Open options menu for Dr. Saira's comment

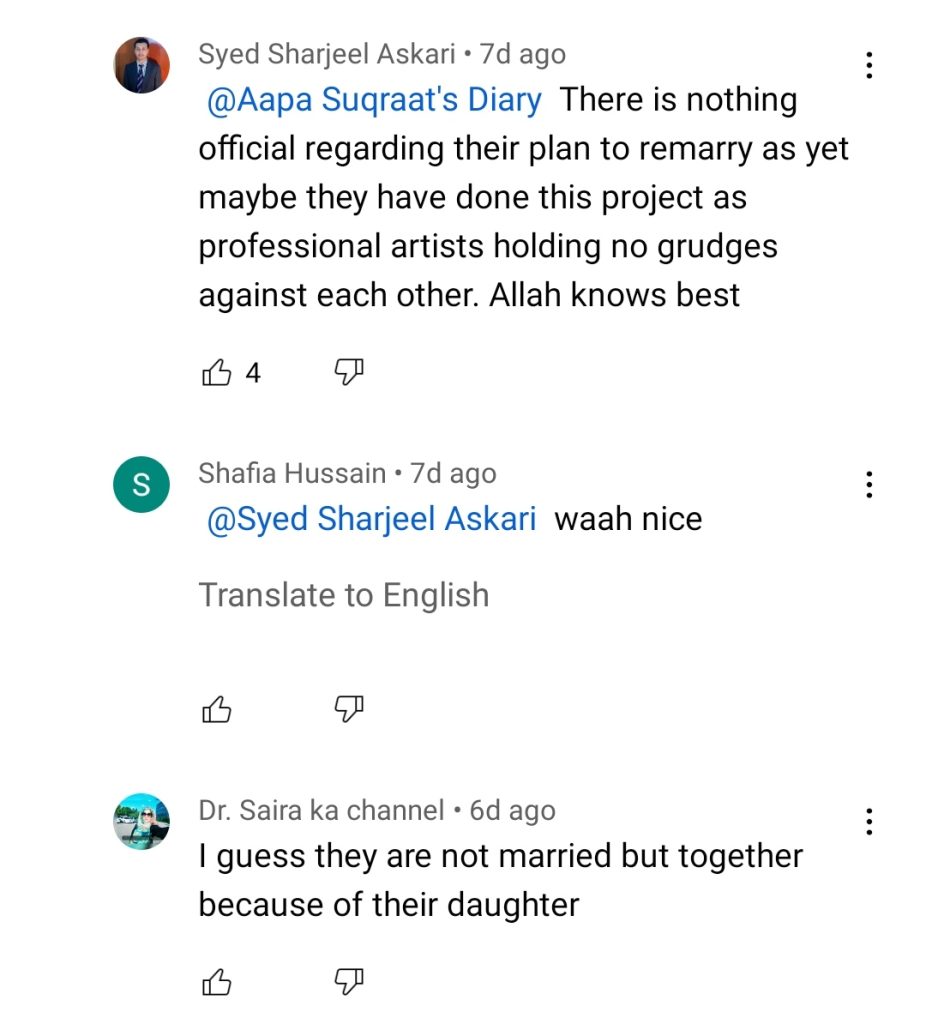click(x=869, y=822)
